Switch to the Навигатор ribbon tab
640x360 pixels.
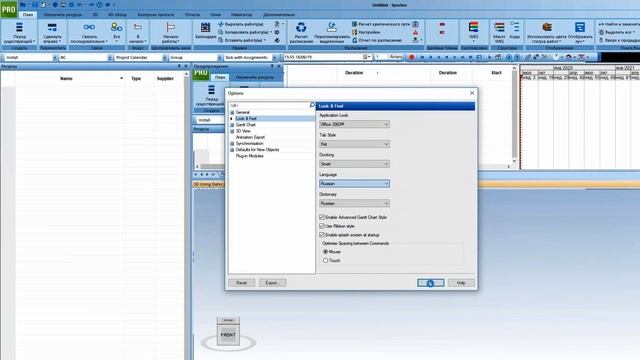click(x=241, y=15)
